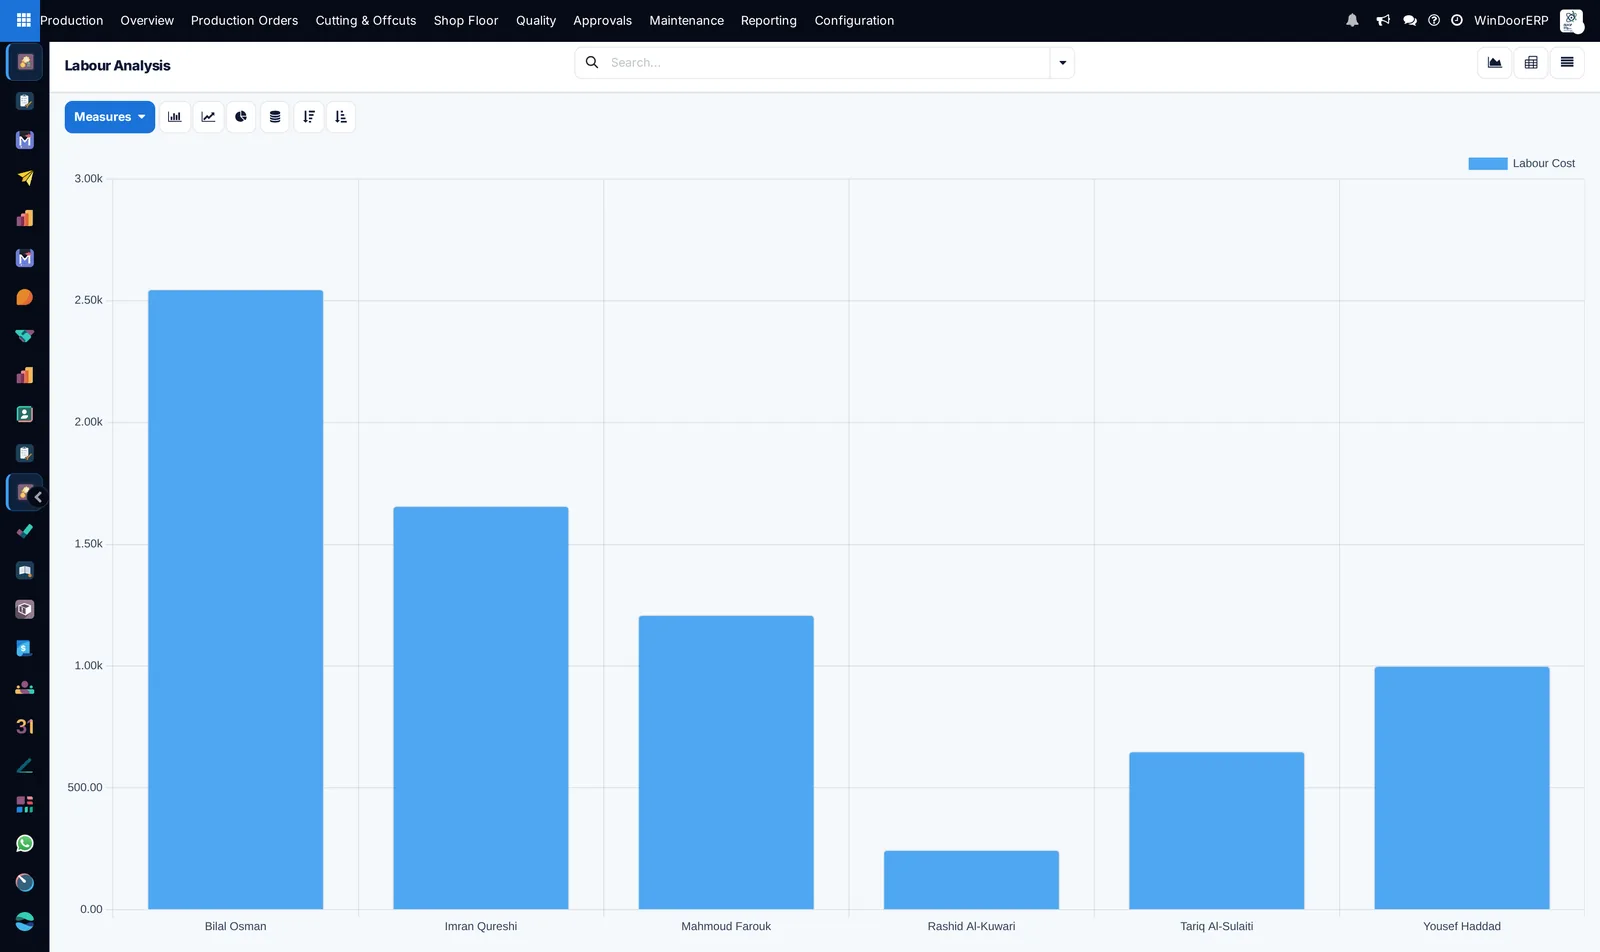Switch chart to bar chart mode
This screenshot has height=952, width=1600.
click(175, 117)
